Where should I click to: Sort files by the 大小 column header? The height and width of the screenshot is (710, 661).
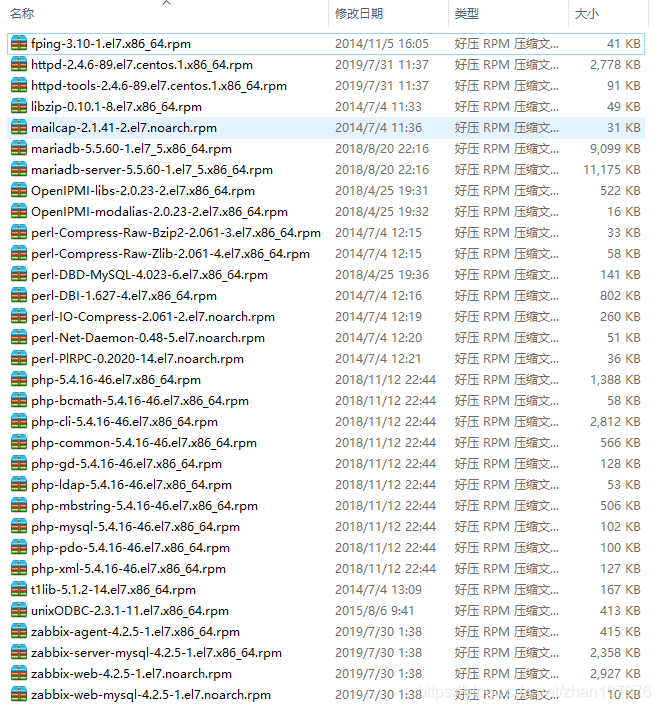586,14
